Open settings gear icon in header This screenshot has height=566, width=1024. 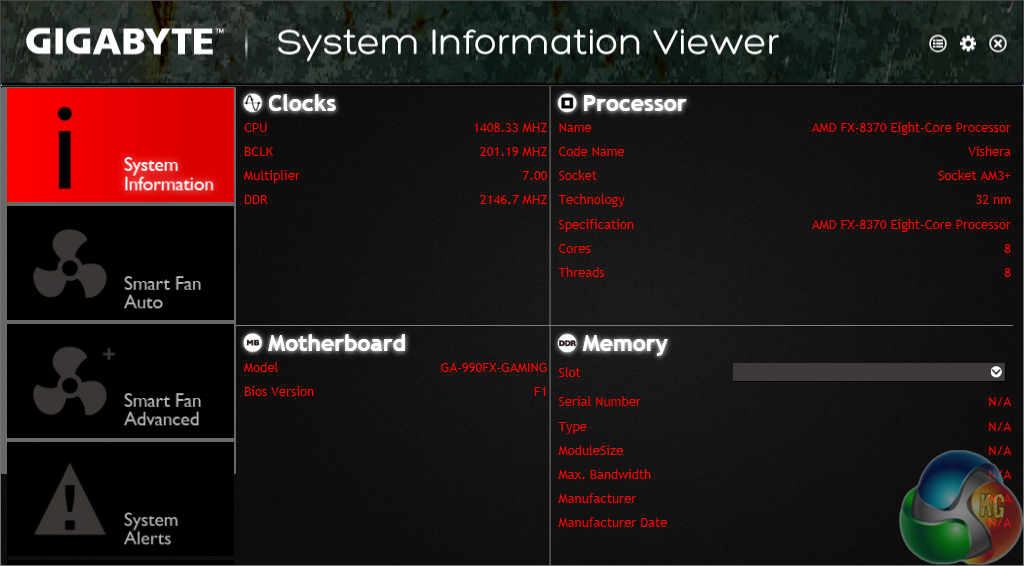pos(968,44)
